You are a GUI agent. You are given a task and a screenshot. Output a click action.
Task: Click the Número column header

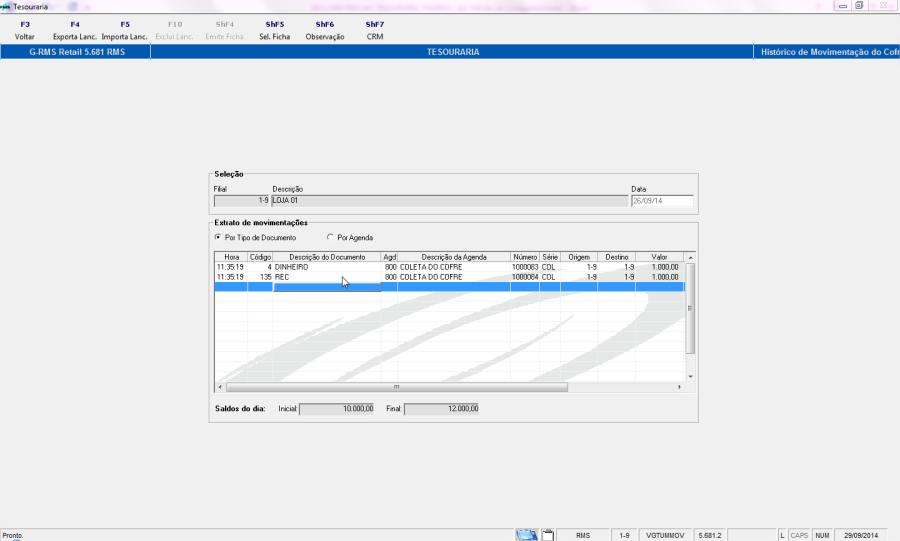pos(525,257)
